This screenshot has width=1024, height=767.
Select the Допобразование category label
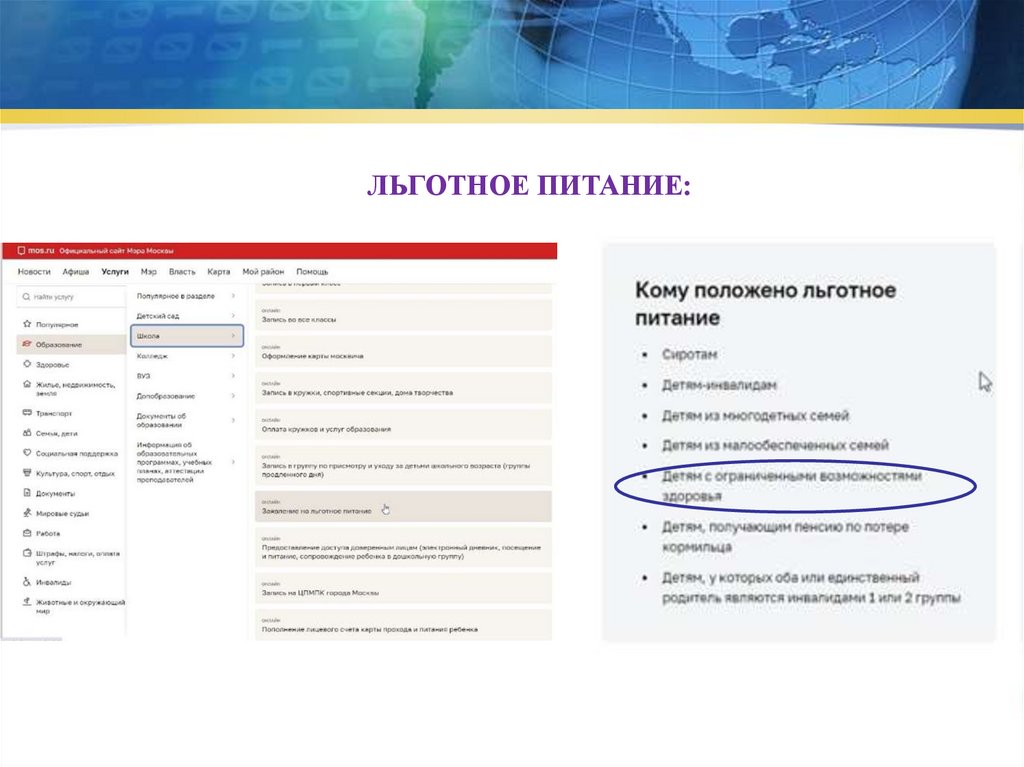click(x=166, y=396)
